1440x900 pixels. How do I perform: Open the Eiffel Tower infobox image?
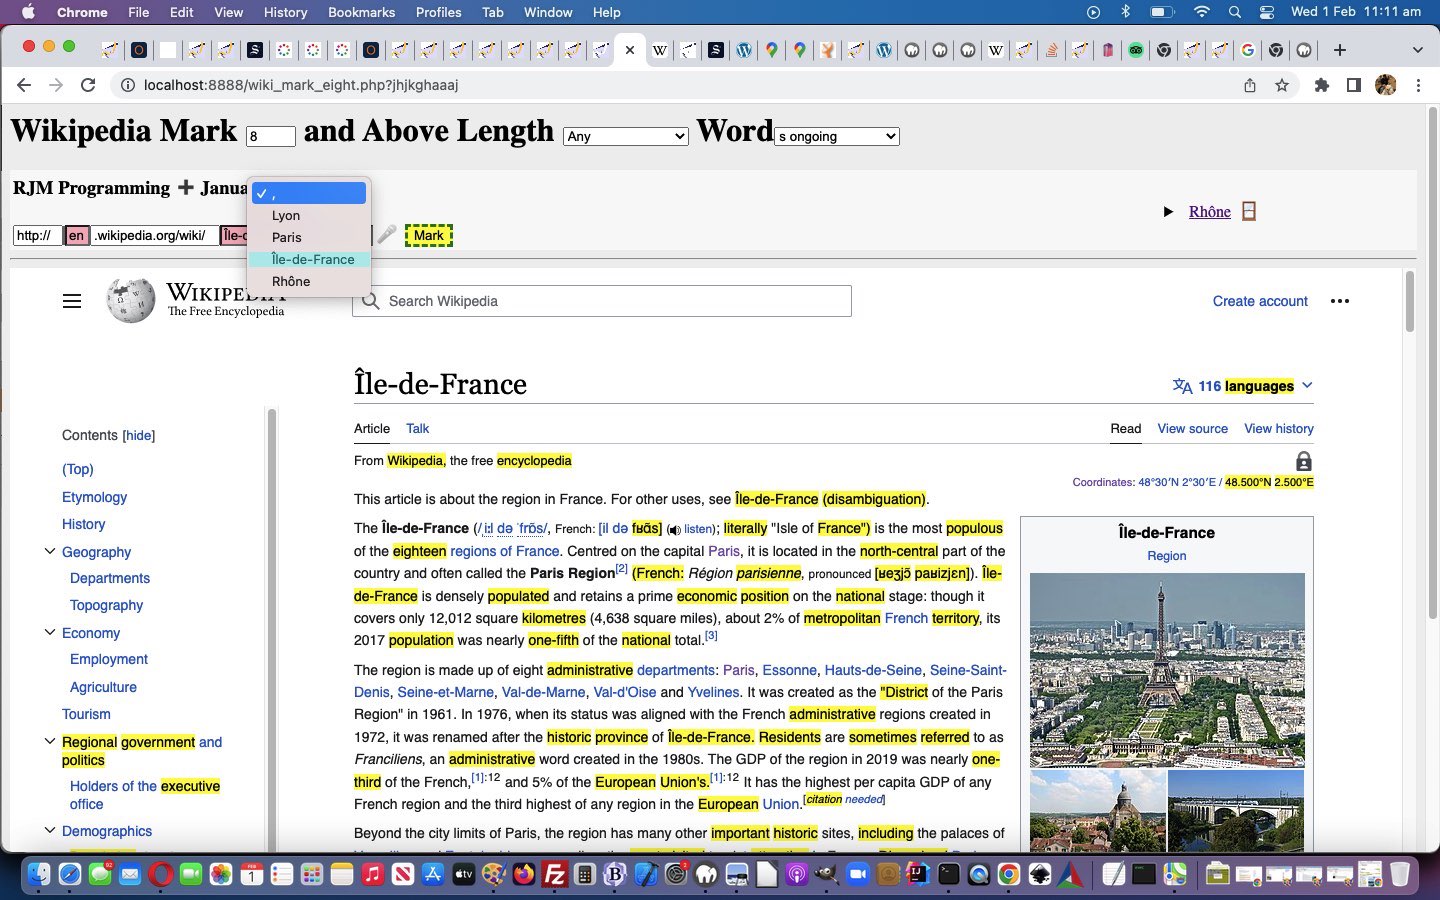[x=1167, y=670]
